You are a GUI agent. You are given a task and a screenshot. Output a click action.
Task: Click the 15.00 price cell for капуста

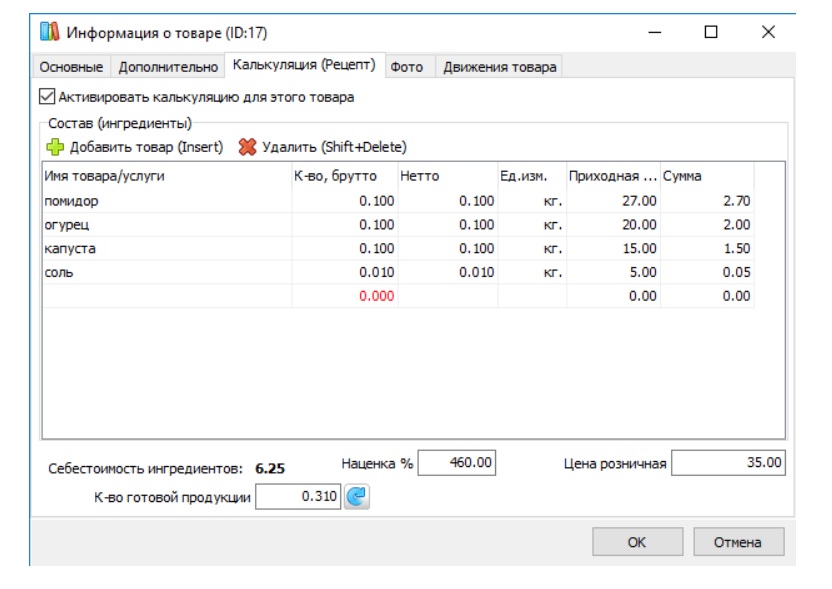coord(613,249)
